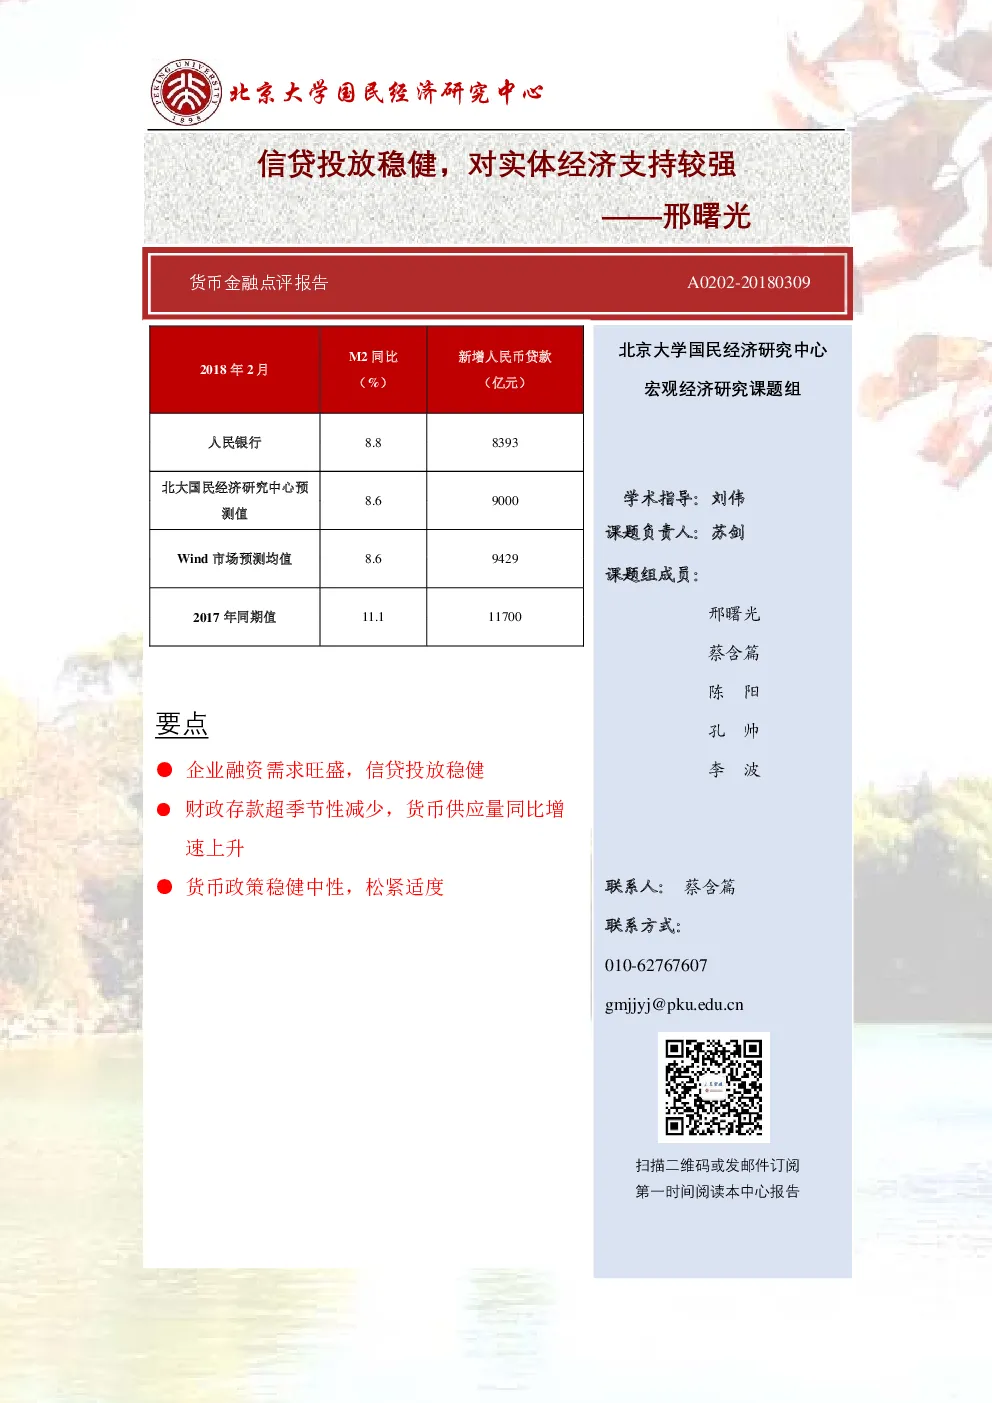Select team member 陈 阳

click(734, 692)
